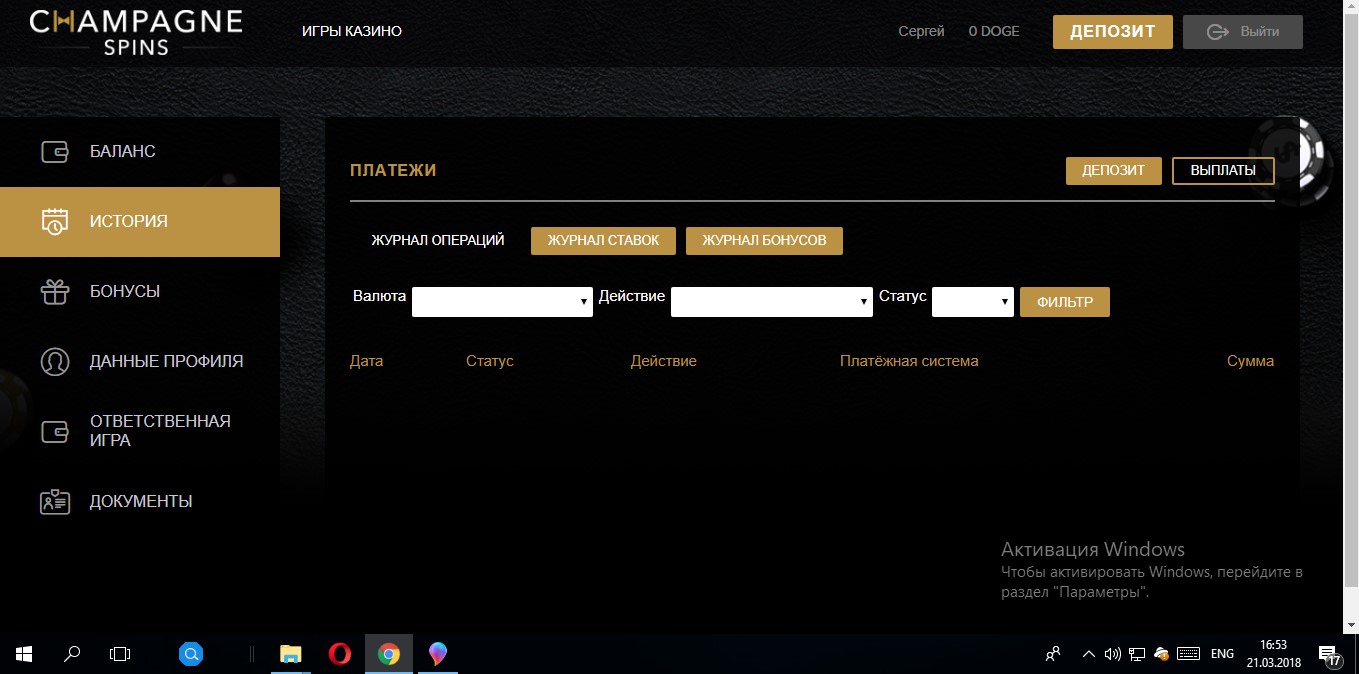
Task: Click the taskbar clock and date
Action: 1273,654
